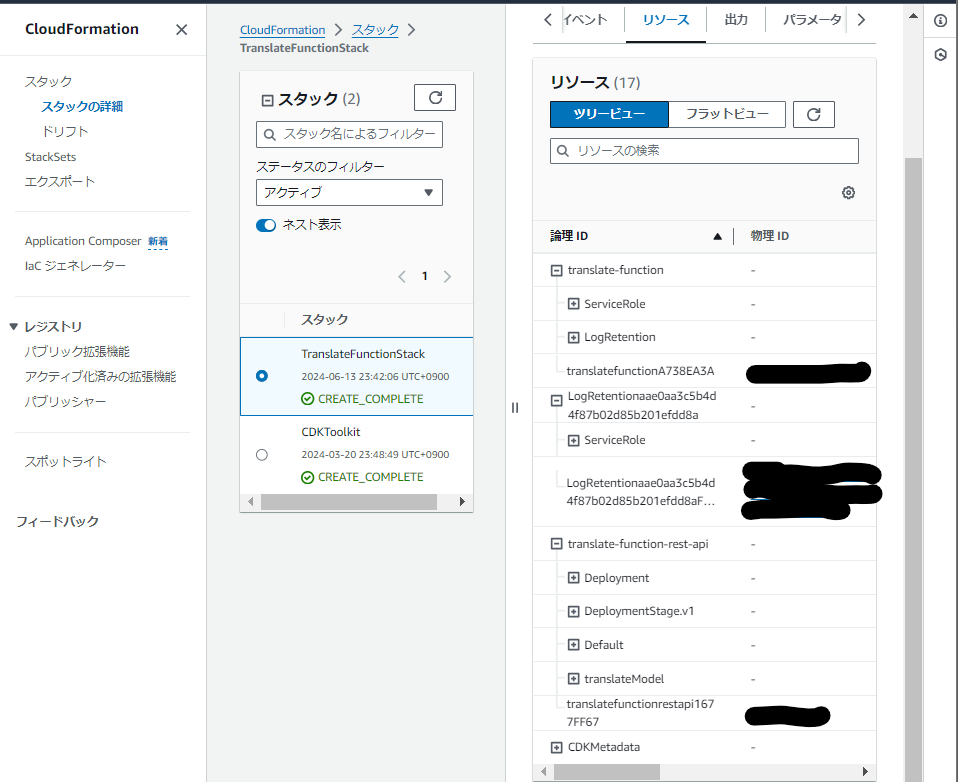Image resolution: width=958 pixels, height=782 pixels.
Task: Go to next stacks page
Action: (x=447, y=277)
